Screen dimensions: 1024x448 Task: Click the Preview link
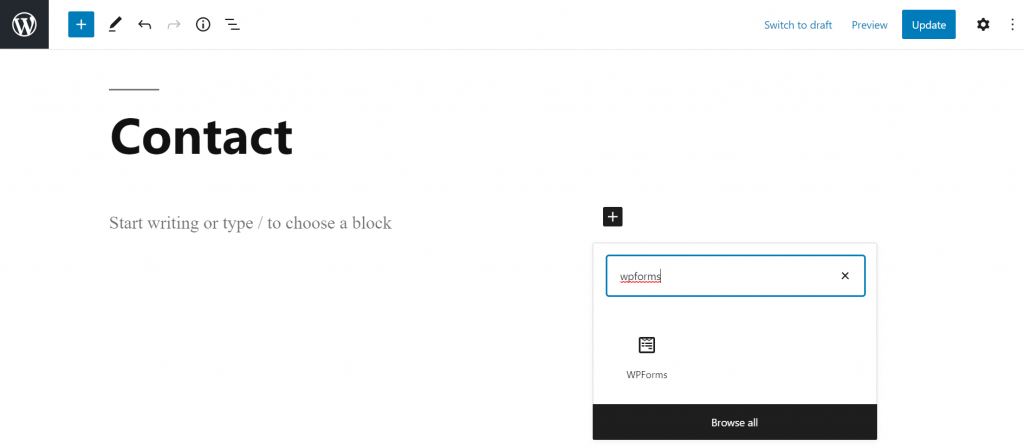click(x=869, y=25)
